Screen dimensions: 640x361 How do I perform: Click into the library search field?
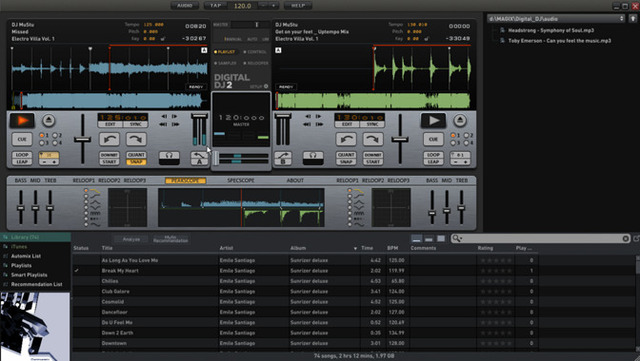pyautogui.click(x=541, y=238)
